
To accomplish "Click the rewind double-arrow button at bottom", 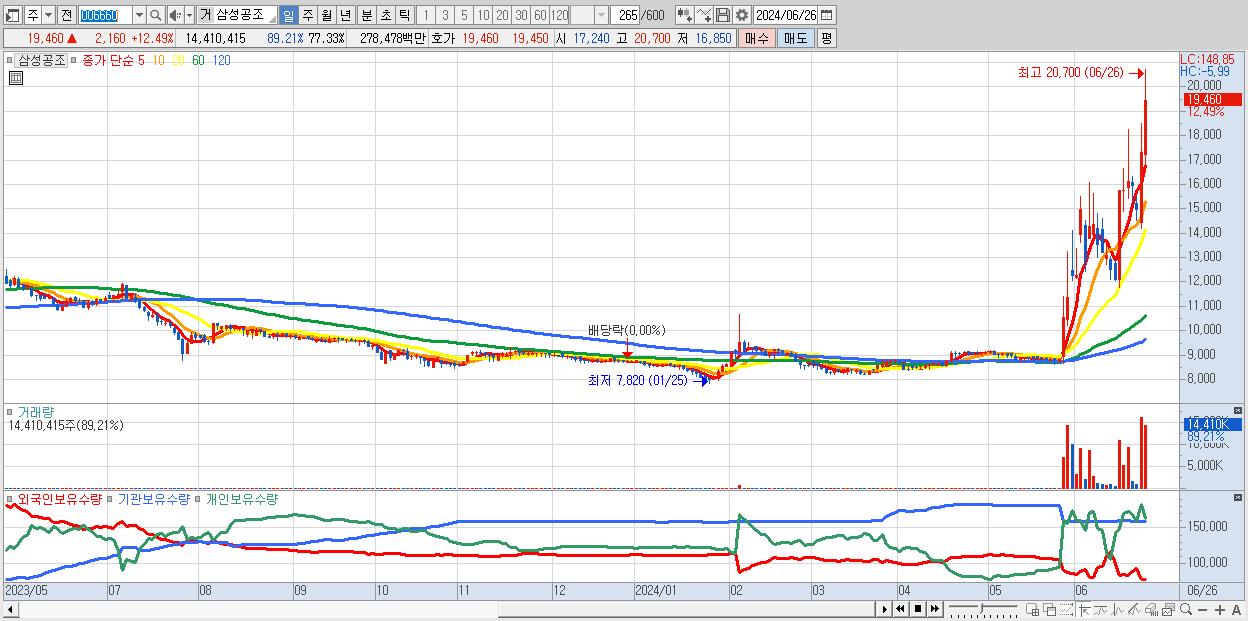I will pos(900,609).
